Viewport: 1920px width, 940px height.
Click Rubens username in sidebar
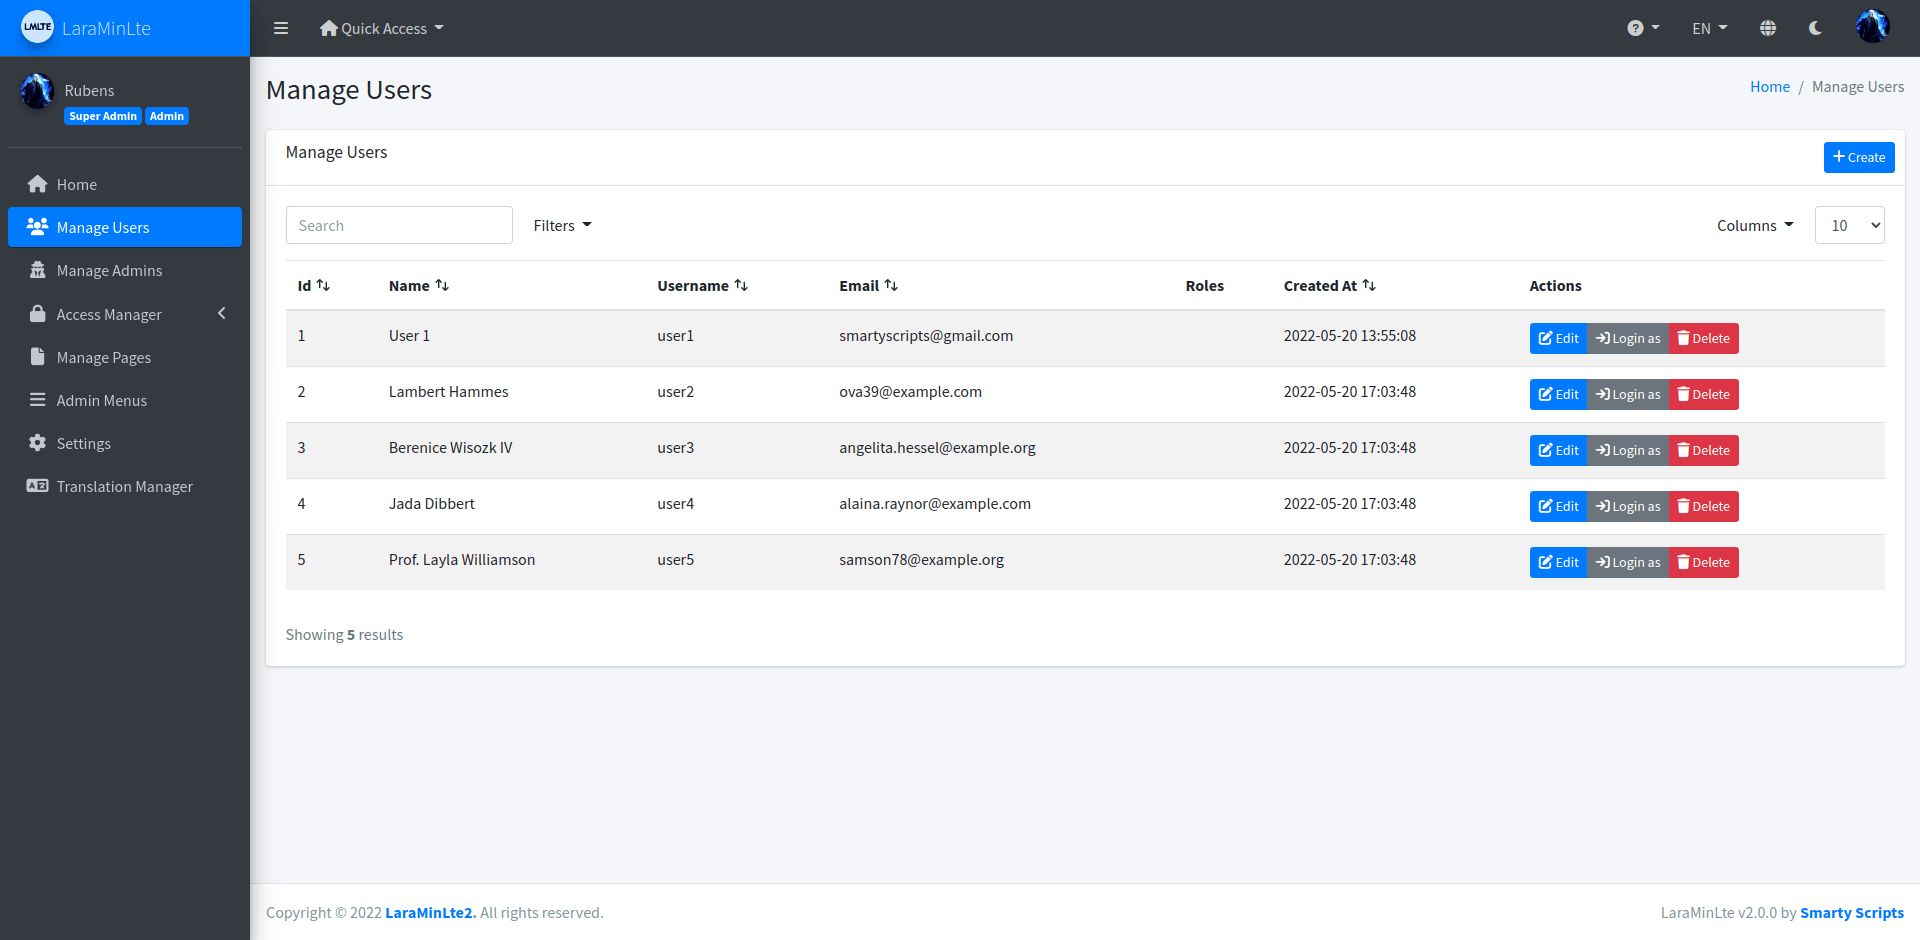pos(89,90)
